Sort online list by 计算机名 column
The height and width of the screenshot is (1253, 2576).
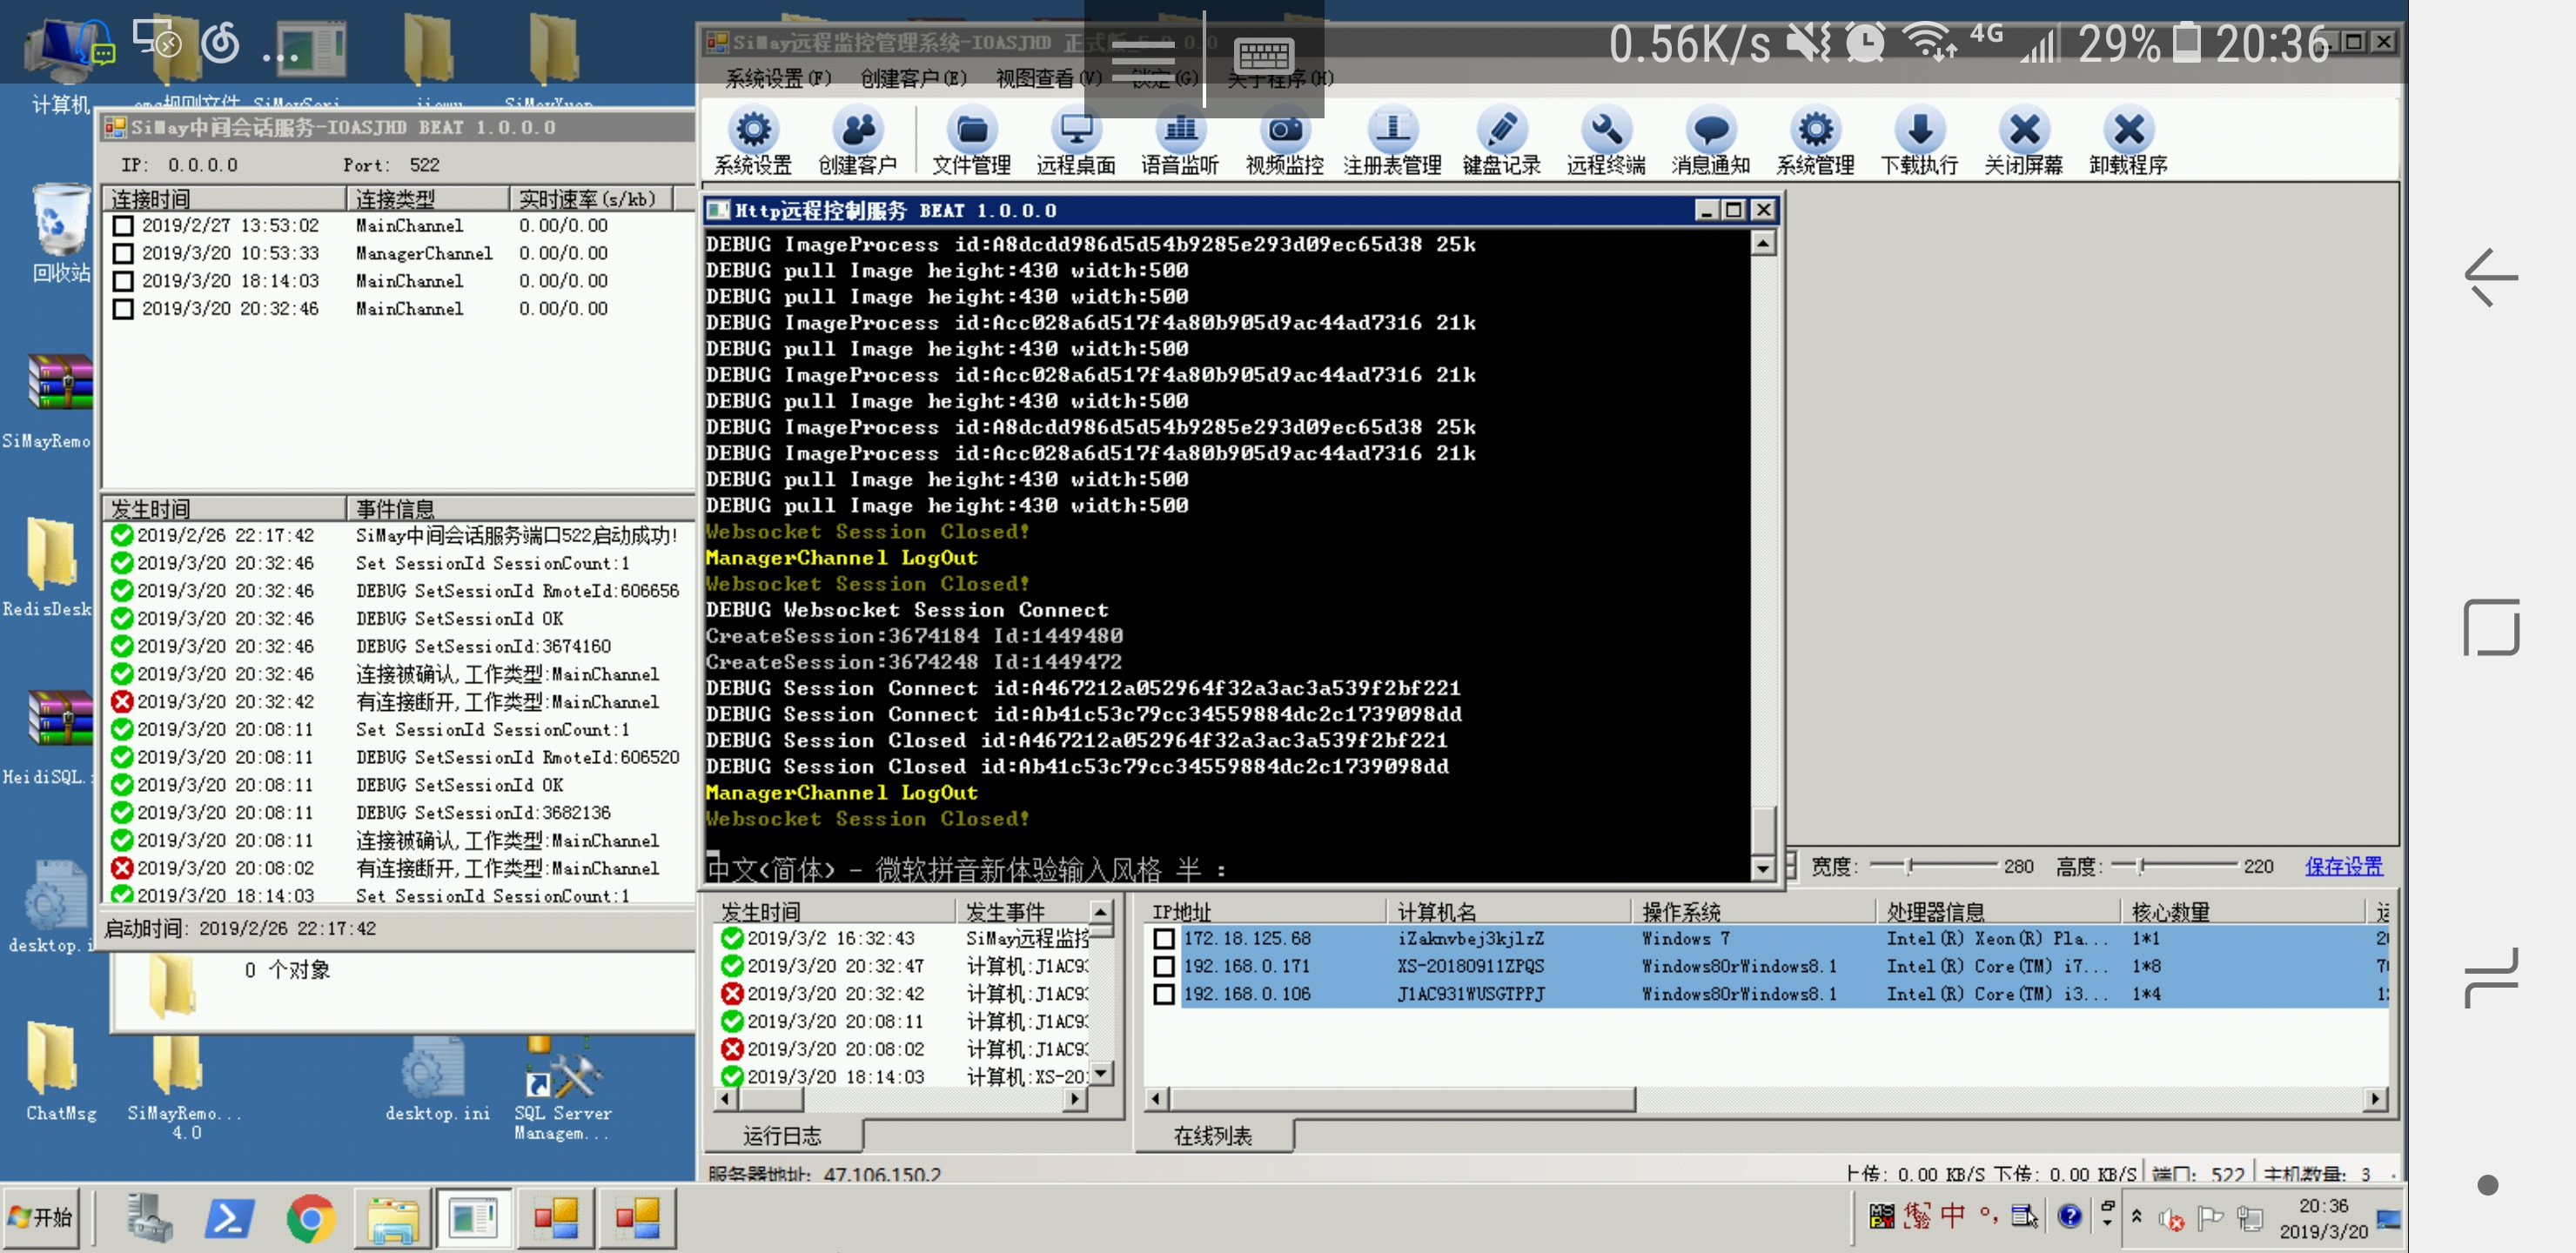1508,912
